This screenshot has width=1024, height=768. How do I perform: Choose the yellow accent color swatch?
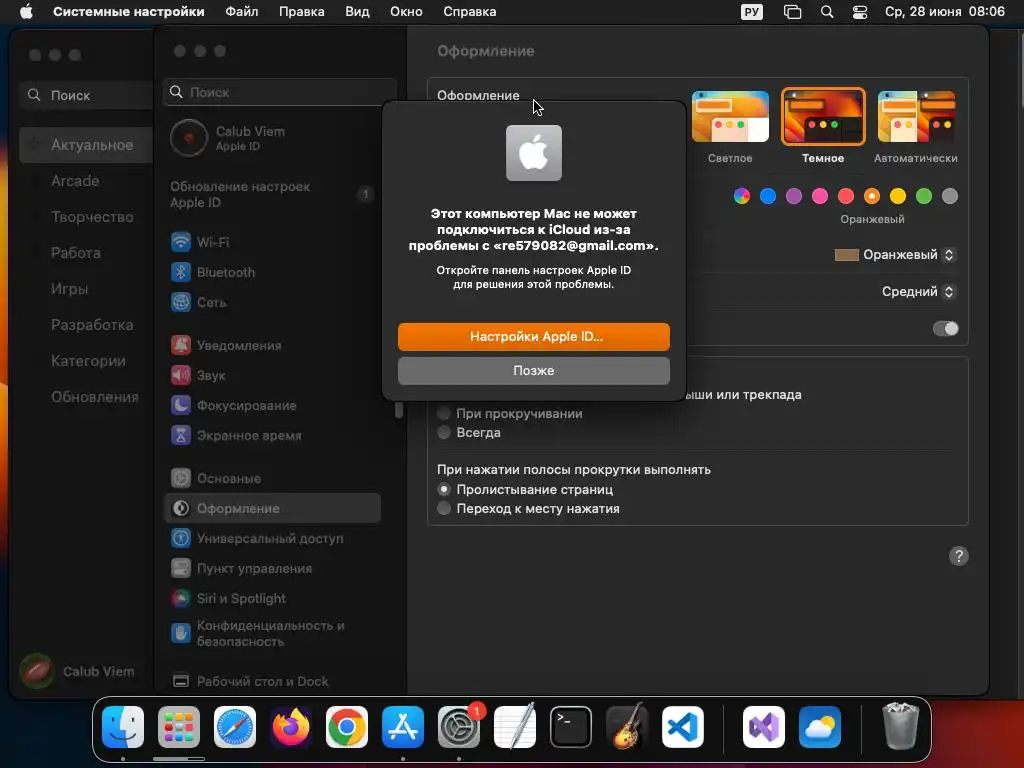coord(898,196)
